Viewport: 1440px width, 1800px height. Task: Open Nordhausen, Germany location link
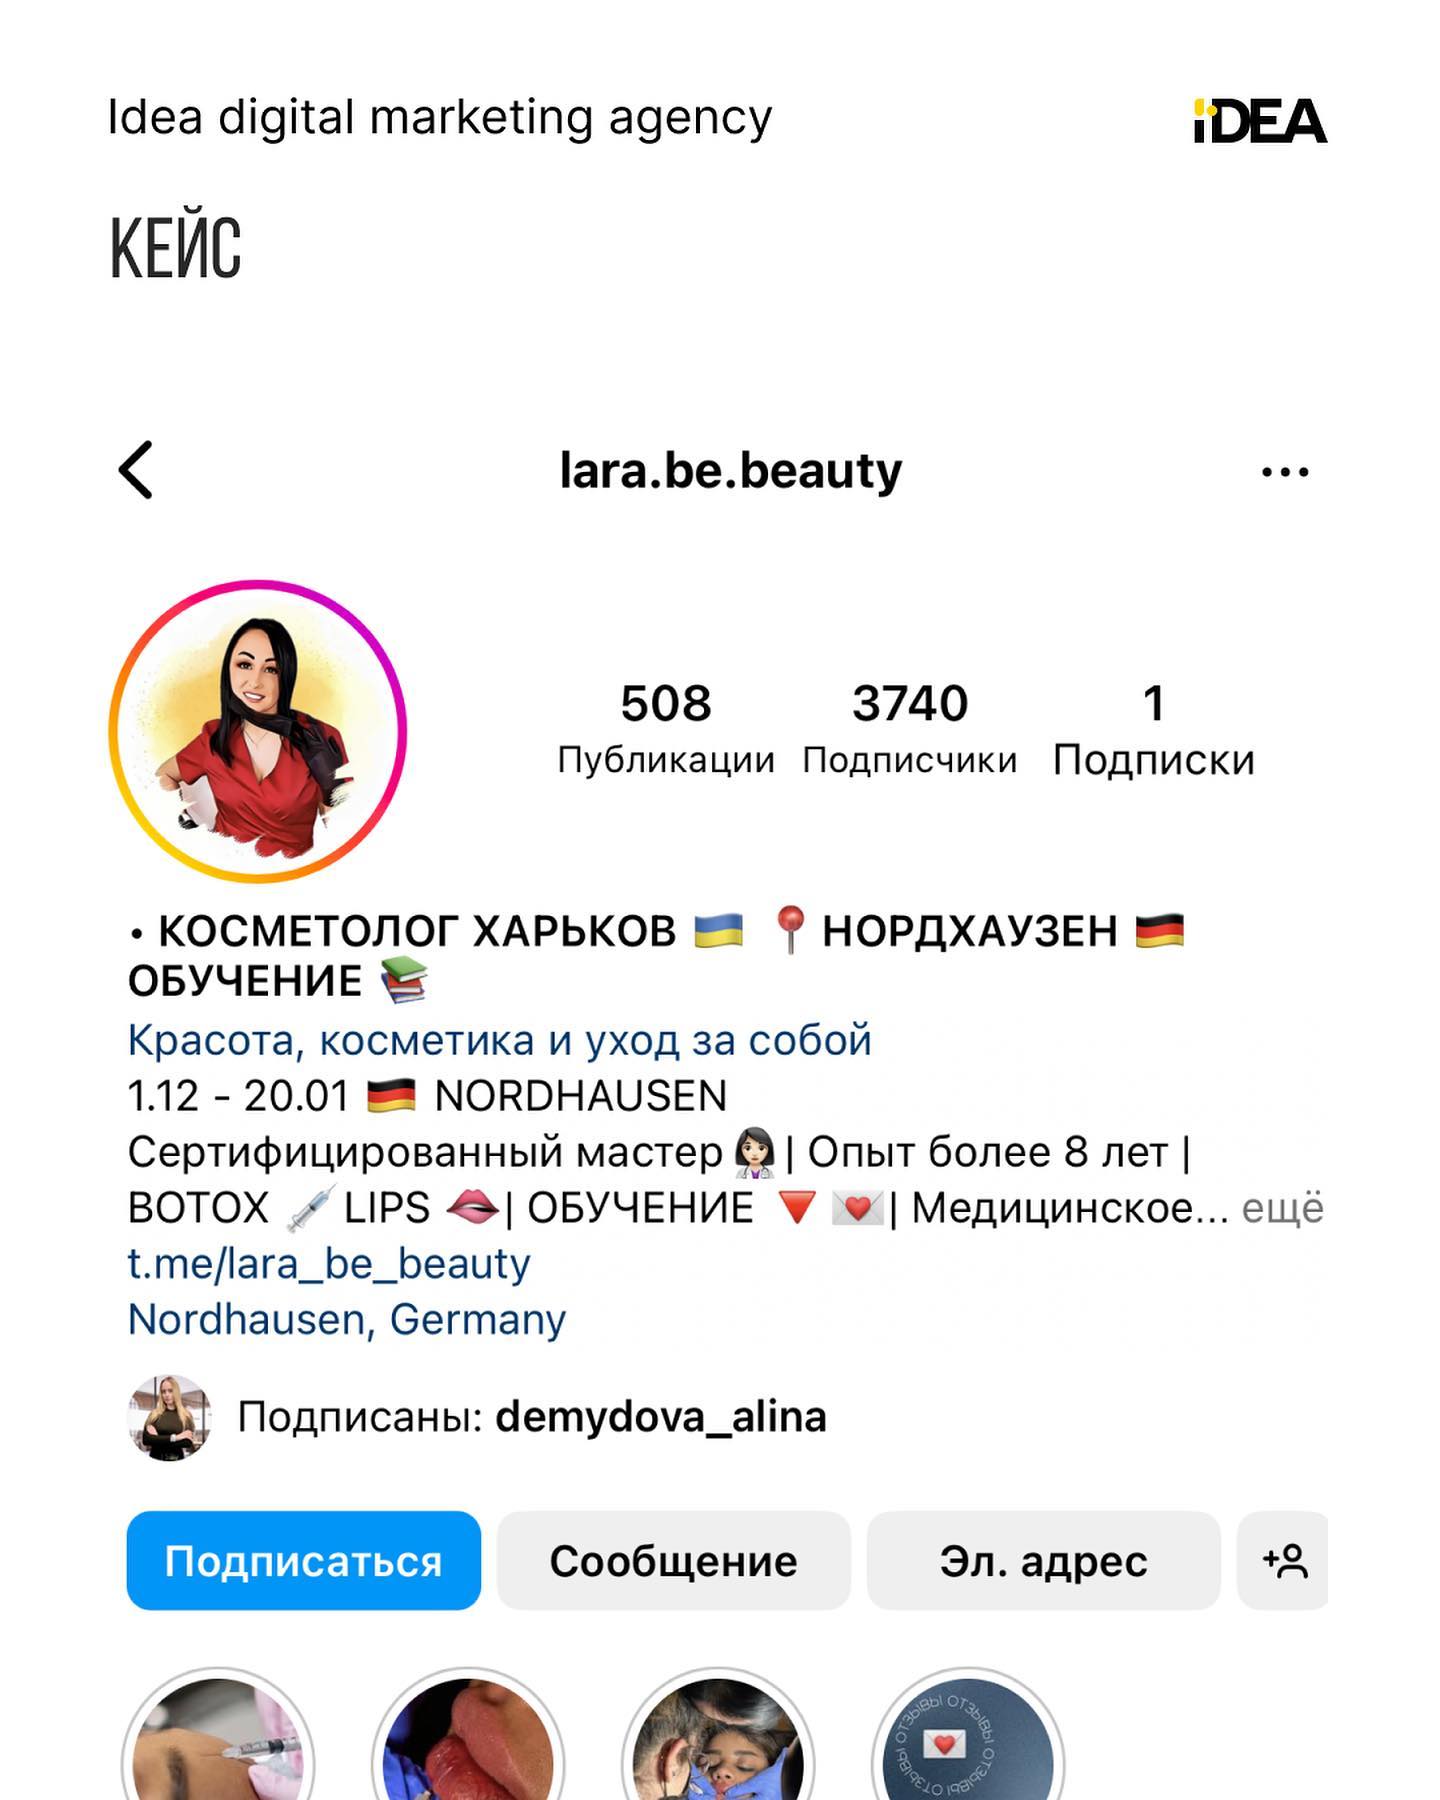[347, 1320]
